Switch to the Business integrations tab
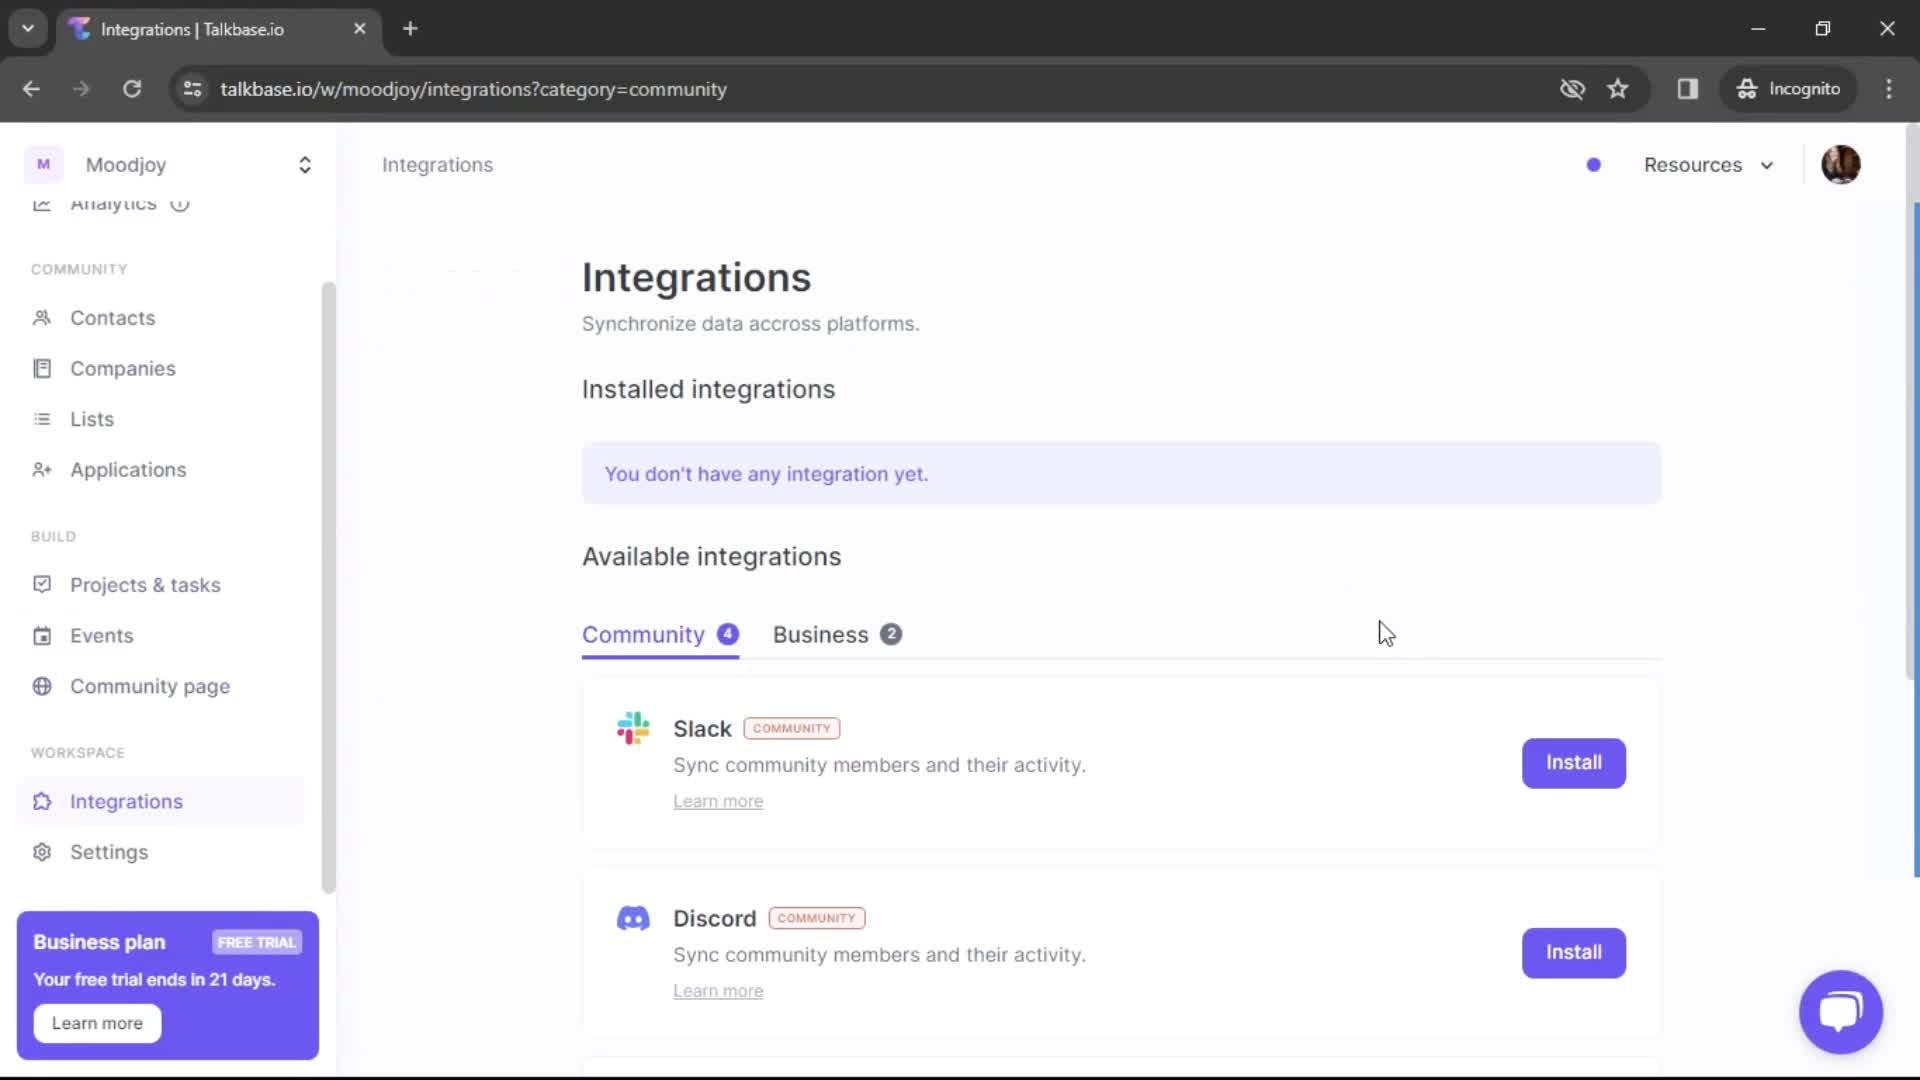Viewport: 1920px width, 1080px height. (x=821, y=634)
